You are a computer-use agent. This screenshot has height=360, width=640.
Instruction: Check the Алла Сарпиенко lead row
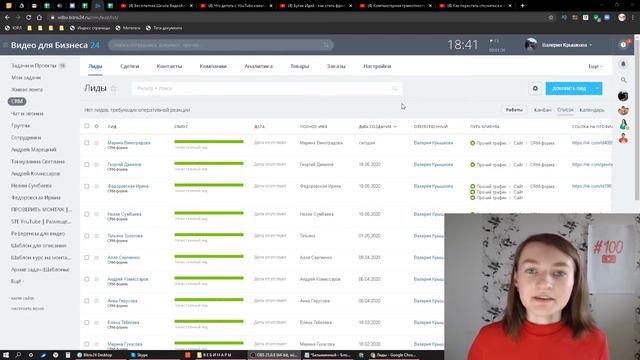click(x=87, y=258)
